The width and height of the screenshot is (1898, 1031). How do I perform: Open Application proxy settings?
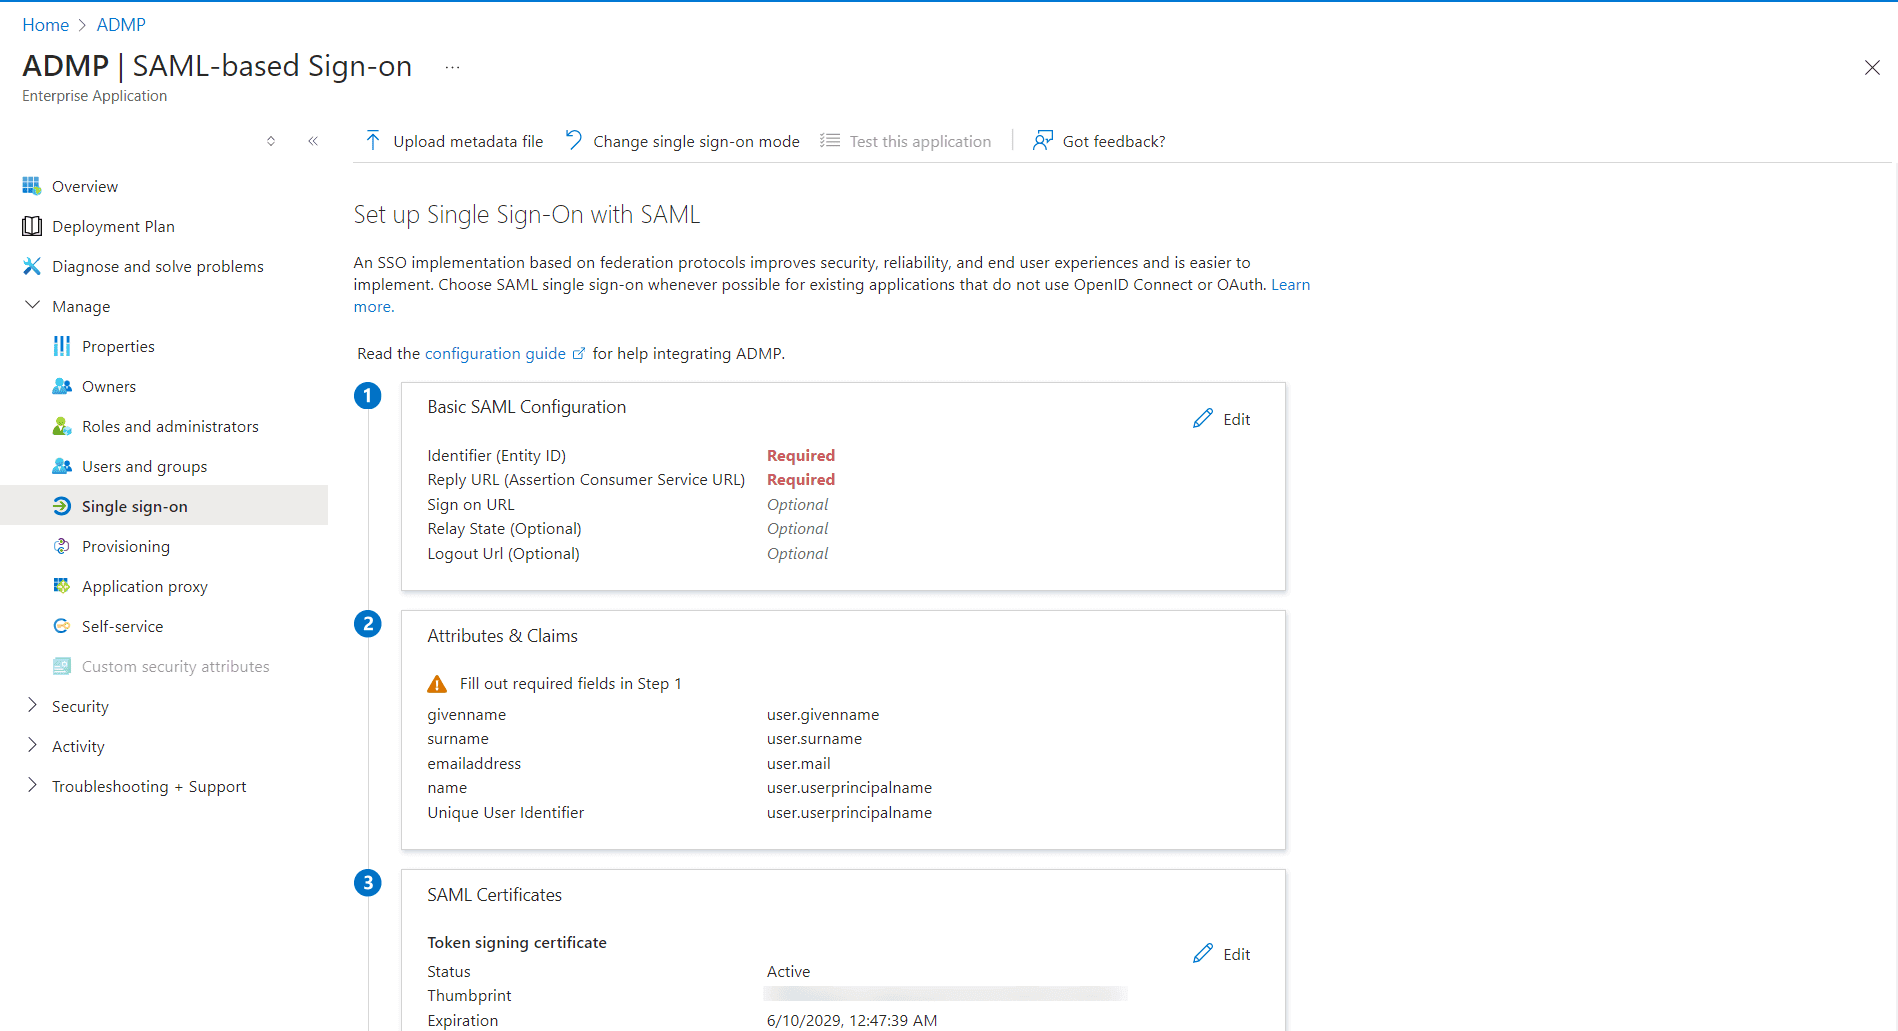tap(144, 586)
